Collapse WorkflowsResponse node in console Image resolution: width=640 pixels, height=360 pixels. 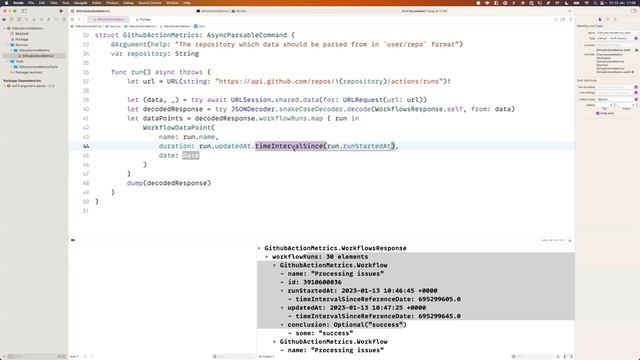[259, 248]
